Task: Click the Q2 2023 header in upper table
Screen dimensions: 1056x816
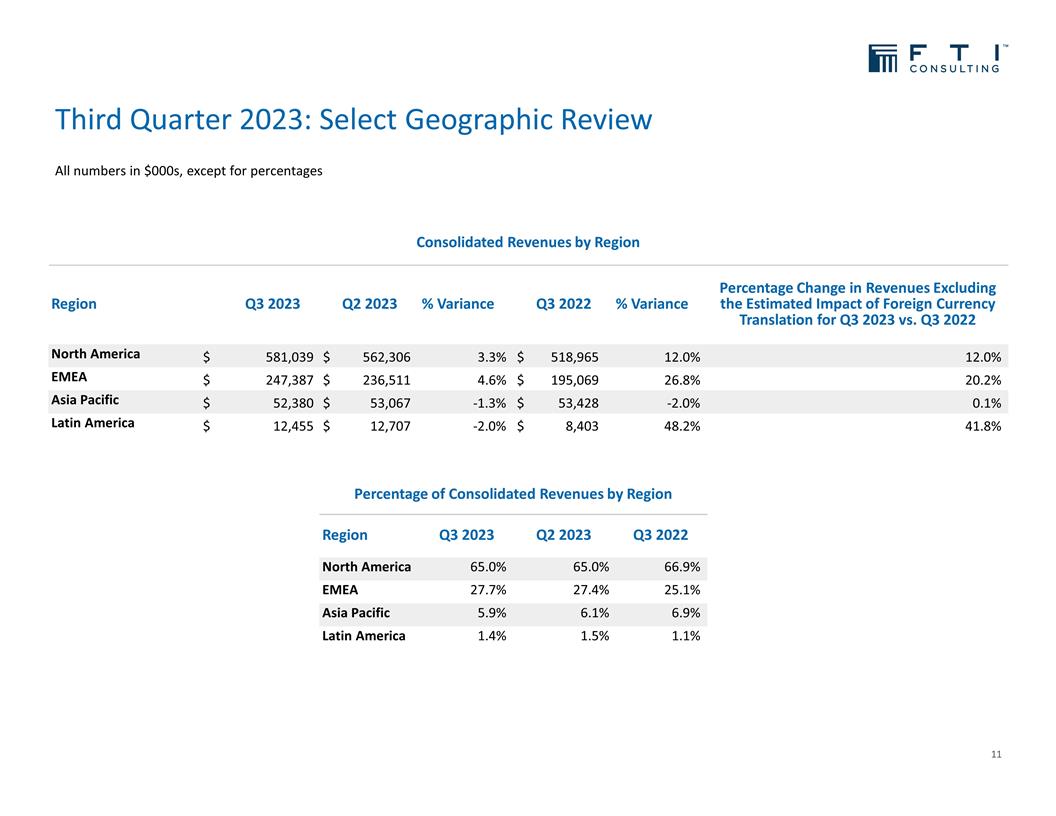Action: click(369, 304)
